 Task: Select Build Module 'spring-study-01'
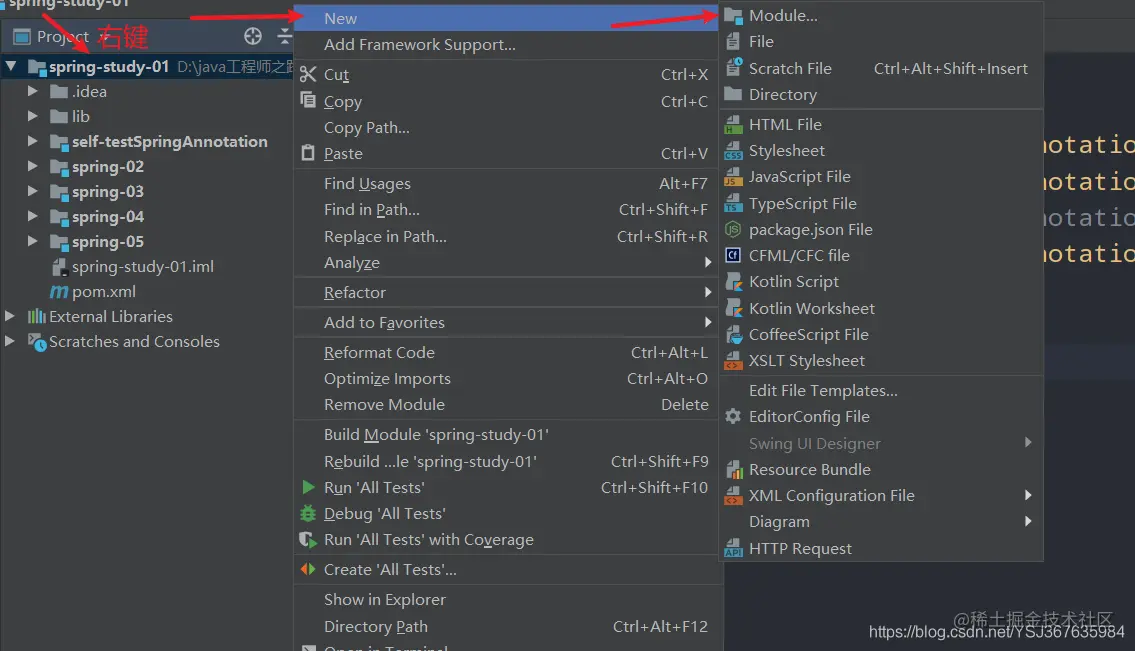[506, 434]
